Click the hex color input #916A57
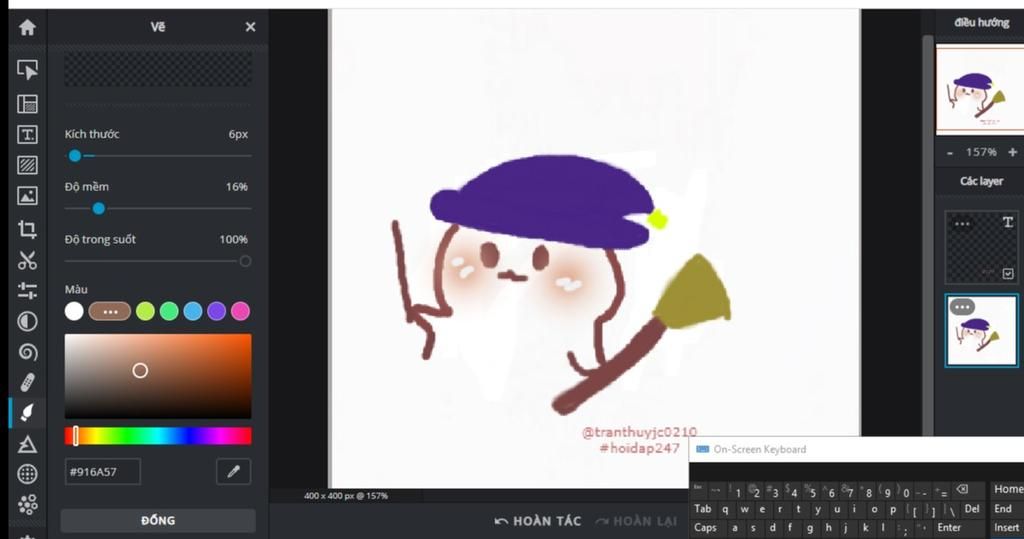 pyautogui.click(x=103, y=472)
